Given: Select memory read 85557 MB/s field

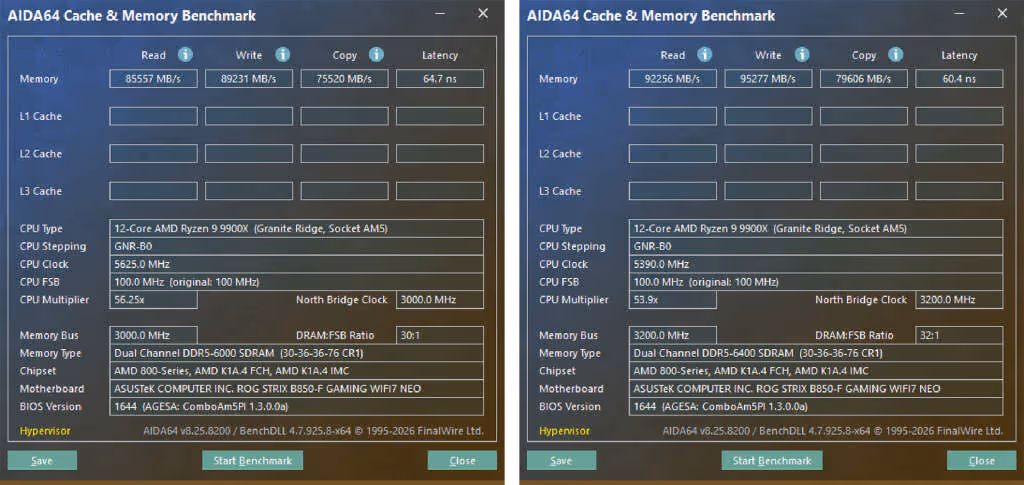Looking at the screenshot, I should (153, 79).
